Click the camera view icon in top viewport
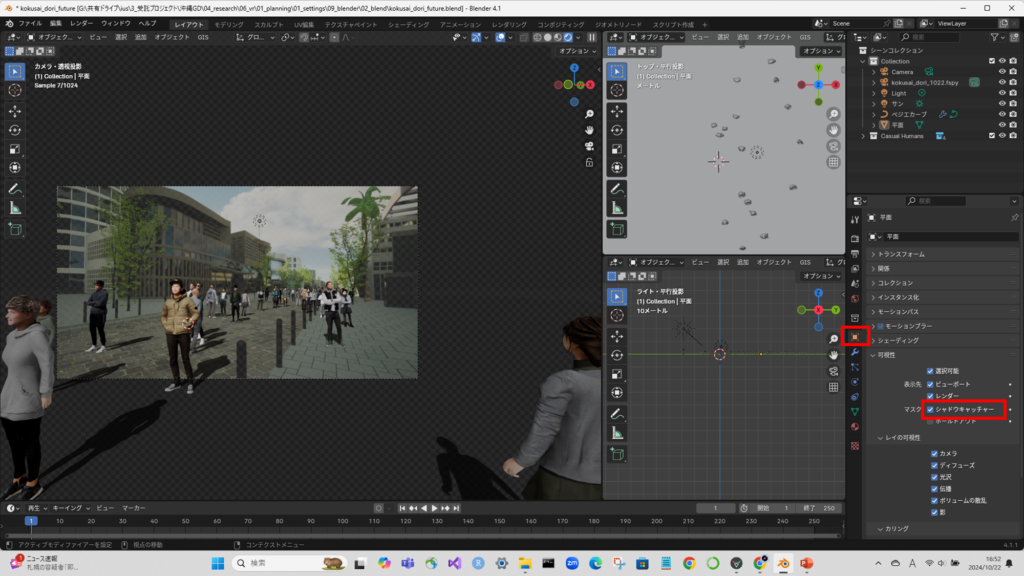Image resolution: width=1024 pixels, height=576 pixels. 833,147
